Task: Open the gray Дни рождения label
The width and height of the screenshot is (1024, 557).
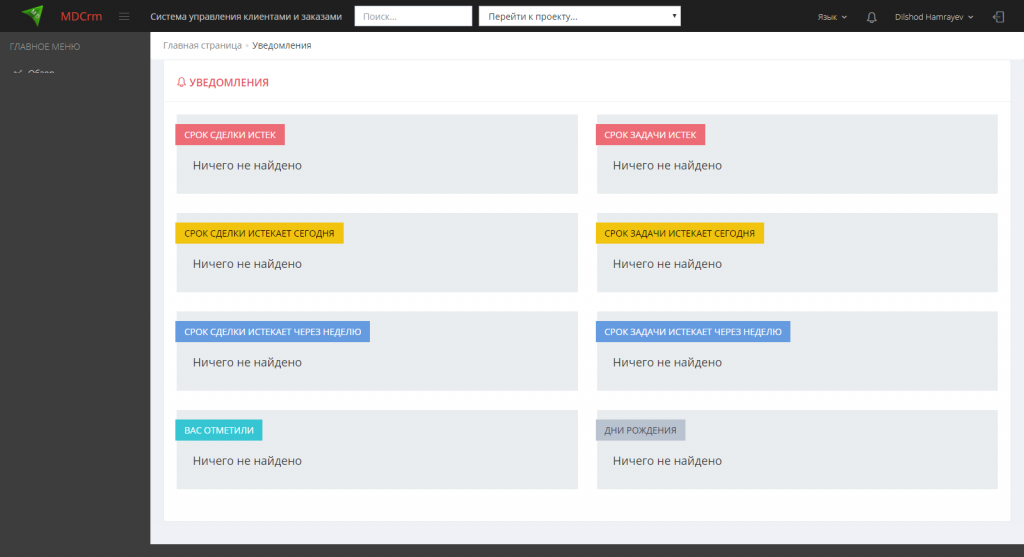Action: point(640,430)
